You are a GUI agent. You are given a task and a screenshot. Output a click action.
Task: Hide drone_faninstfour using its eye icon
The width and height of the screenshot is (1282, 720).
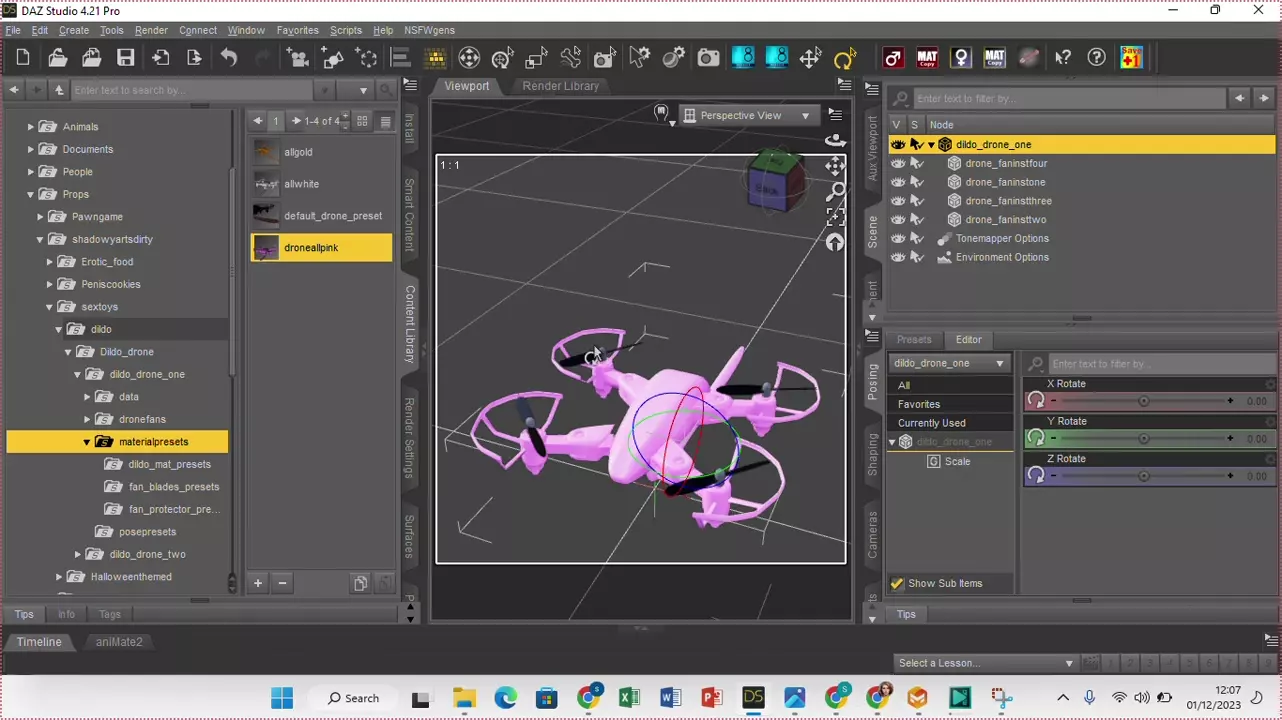tap(898, 163)
